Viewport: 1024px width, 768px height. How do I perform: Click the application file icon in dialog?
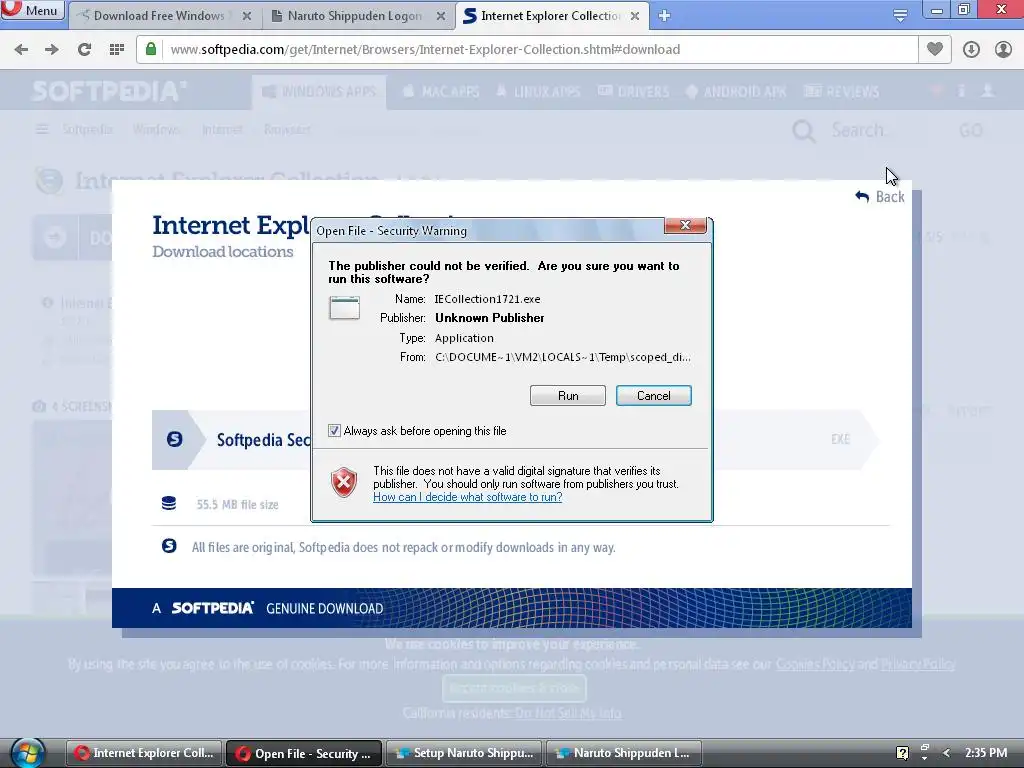344,308
